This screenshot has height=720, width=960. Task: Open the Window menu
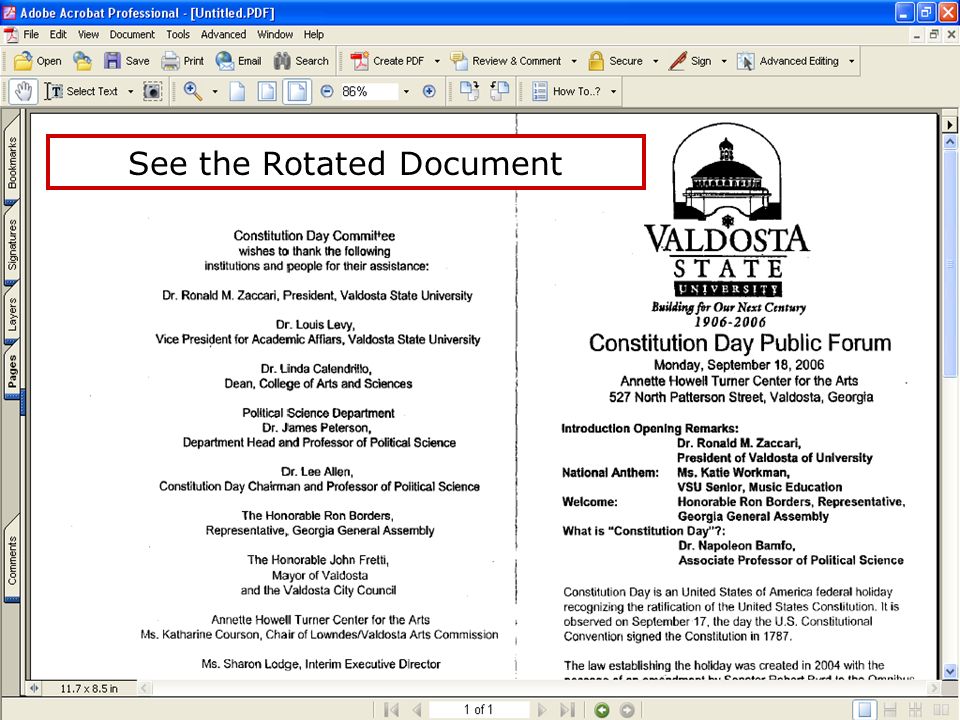click(275, 34)
